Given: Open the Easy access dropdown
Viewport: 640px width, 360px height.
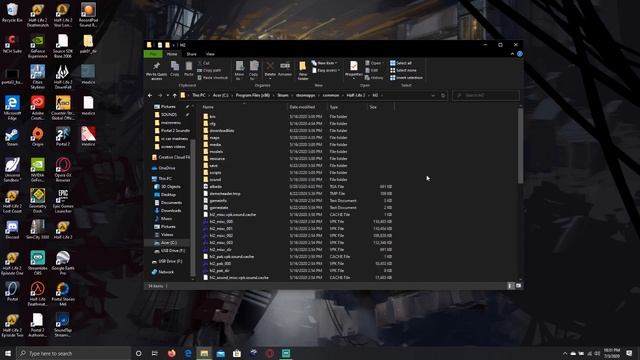Looking at the screenshot, I should pos(326,70).
